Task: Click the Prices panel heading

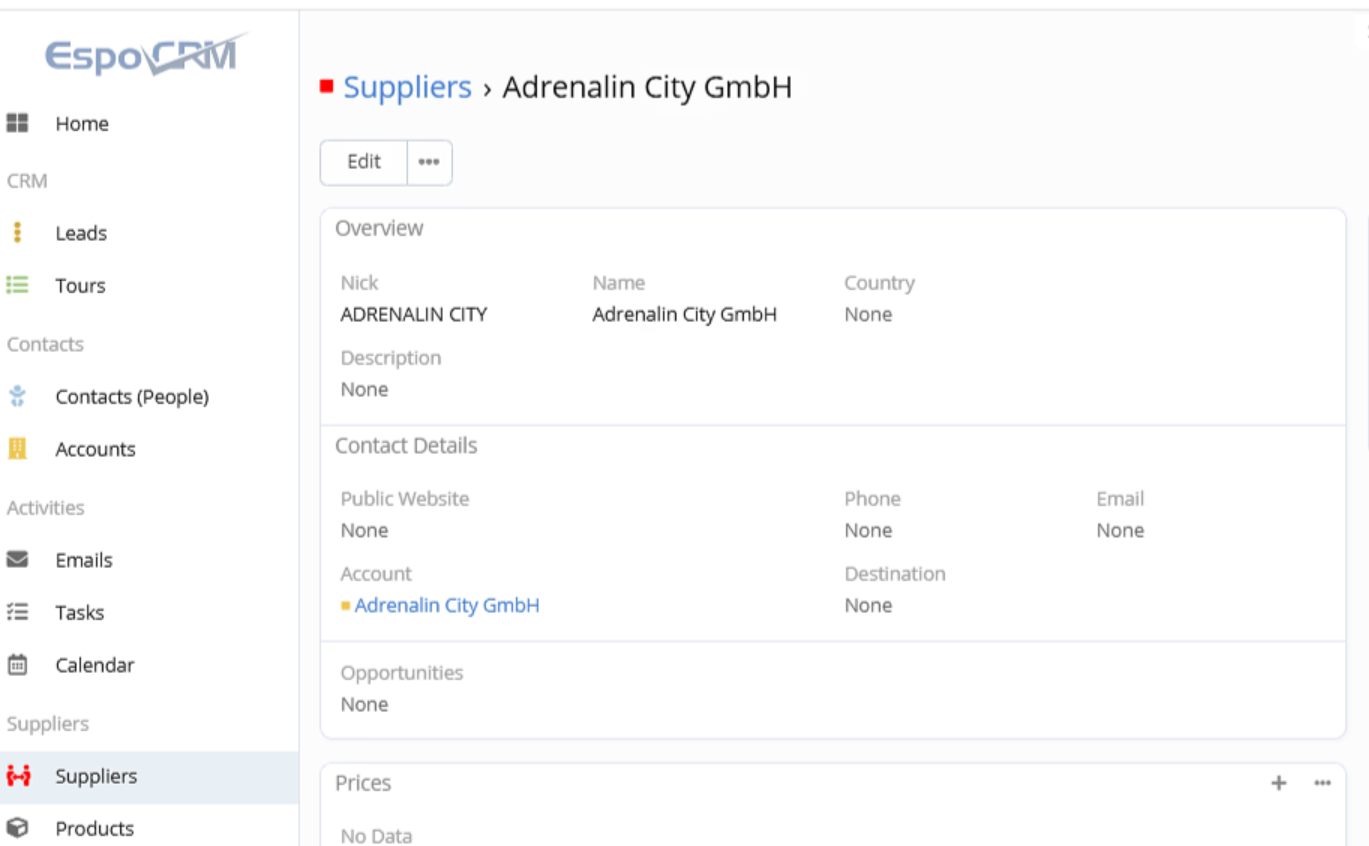Action: tap(363, 783)
